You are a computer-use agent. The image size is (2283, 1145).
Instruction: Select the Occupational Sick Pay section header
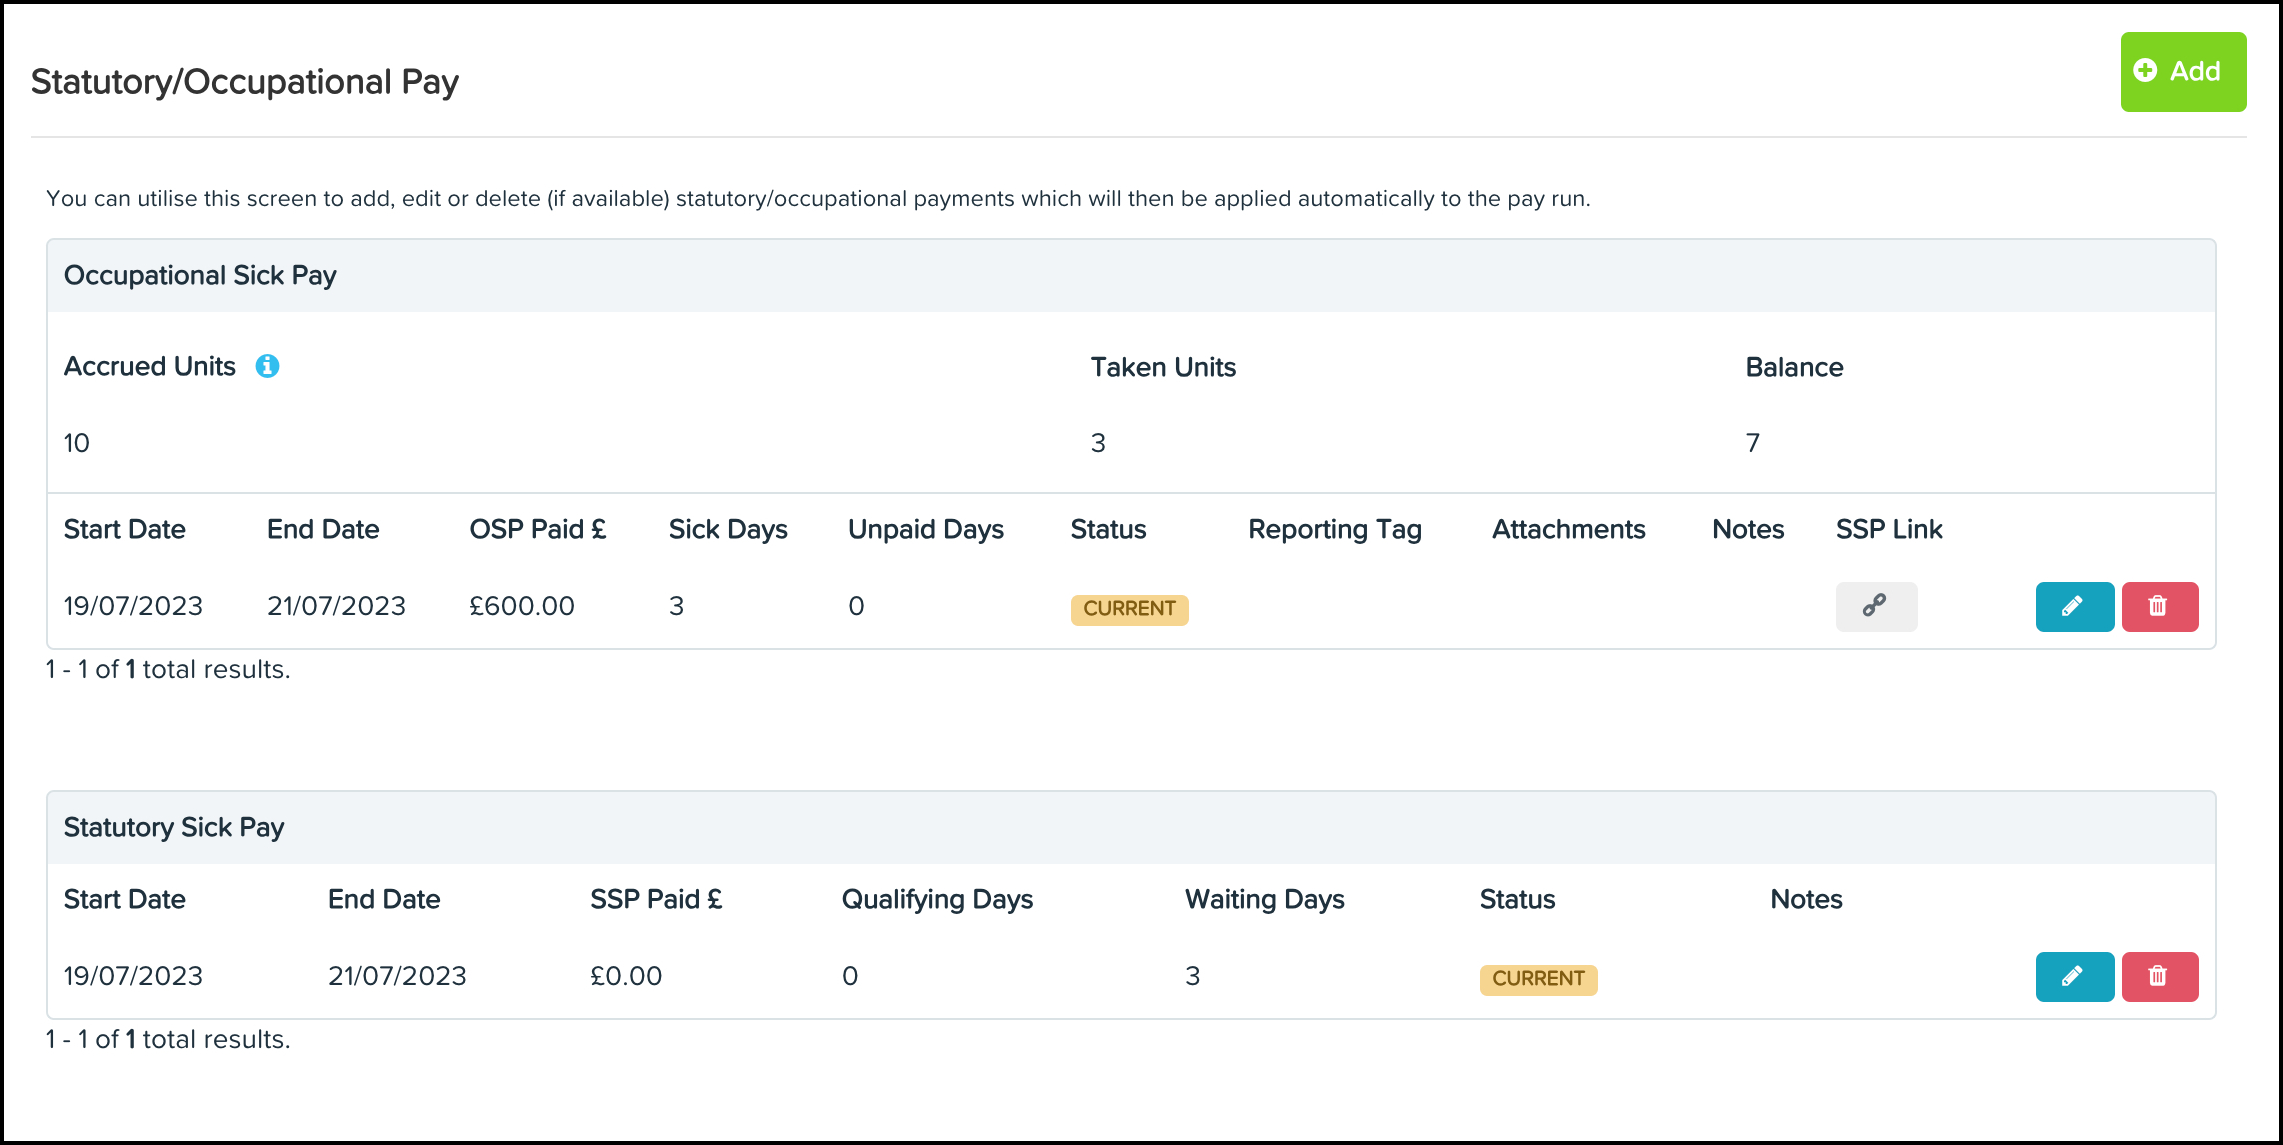pos(200,274)
